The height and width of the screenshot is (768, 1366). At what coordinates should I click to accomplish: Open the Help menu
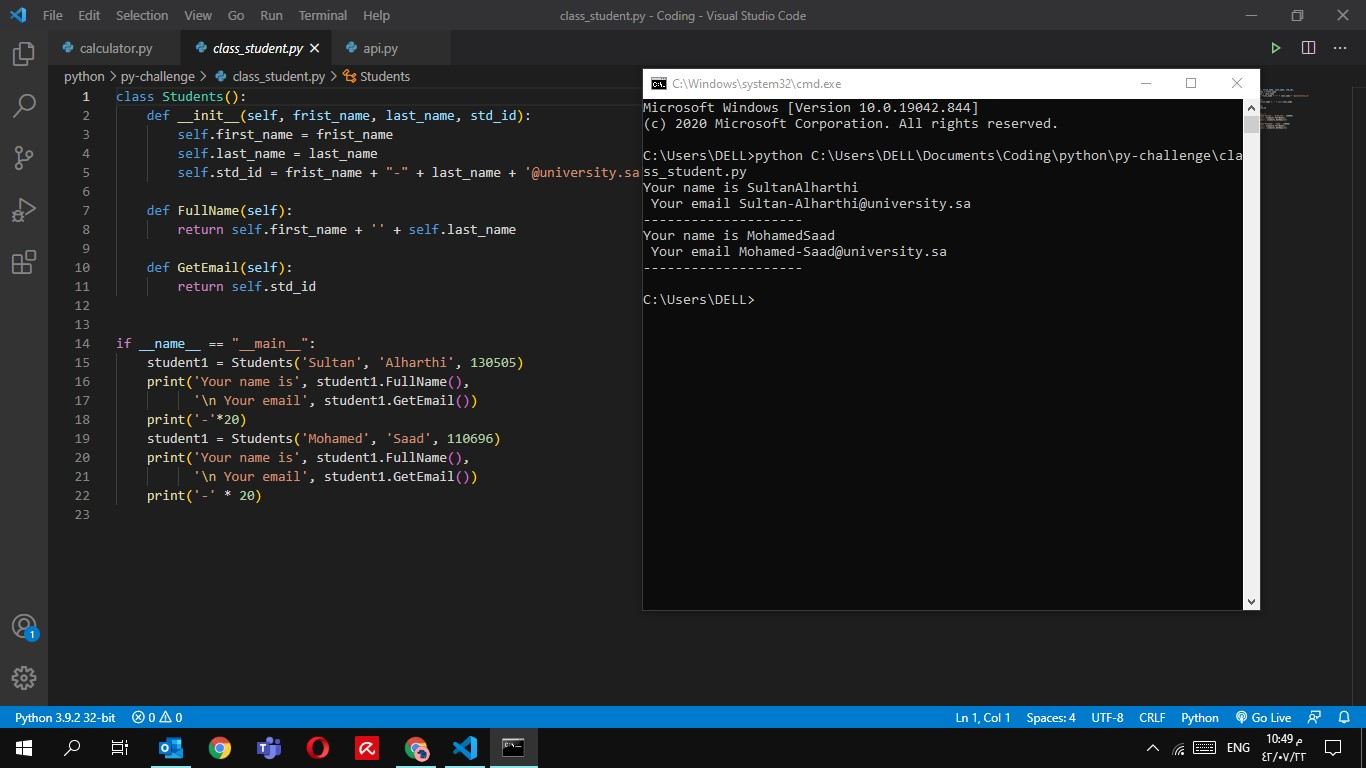(377, 16)
